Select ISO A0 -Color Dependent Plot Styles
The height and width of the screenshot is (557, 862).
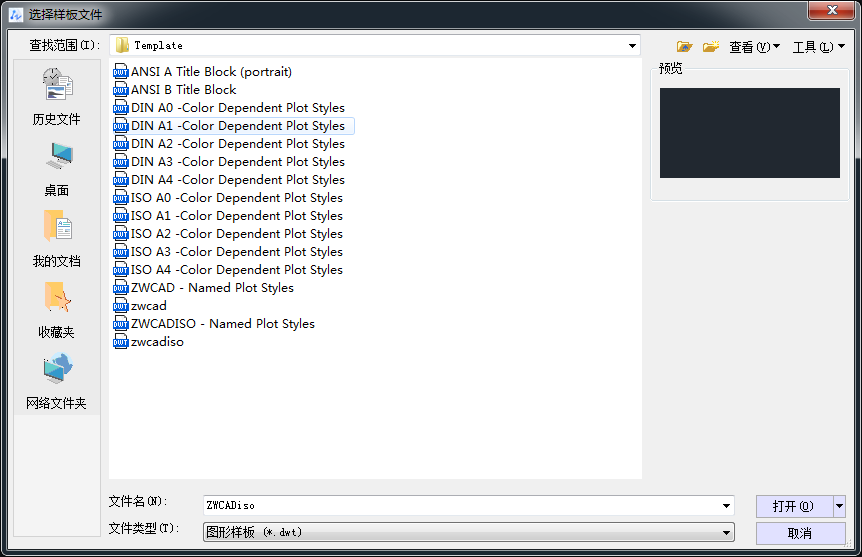click(237, 198)
